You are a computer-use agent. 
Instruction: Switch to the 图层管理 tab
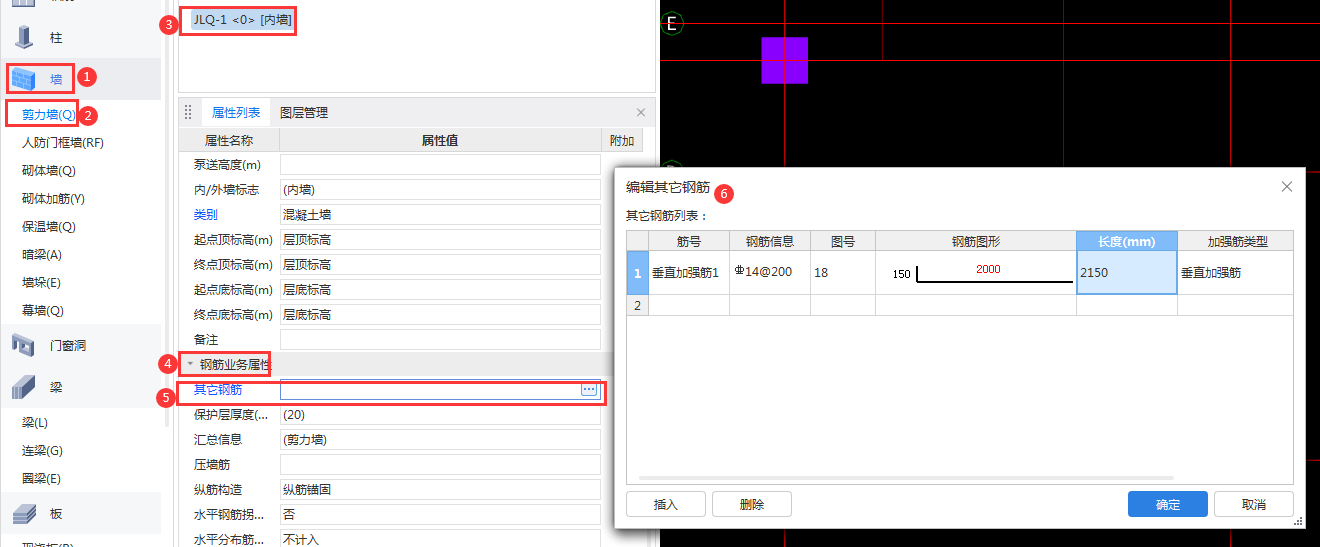coord(304,113)
